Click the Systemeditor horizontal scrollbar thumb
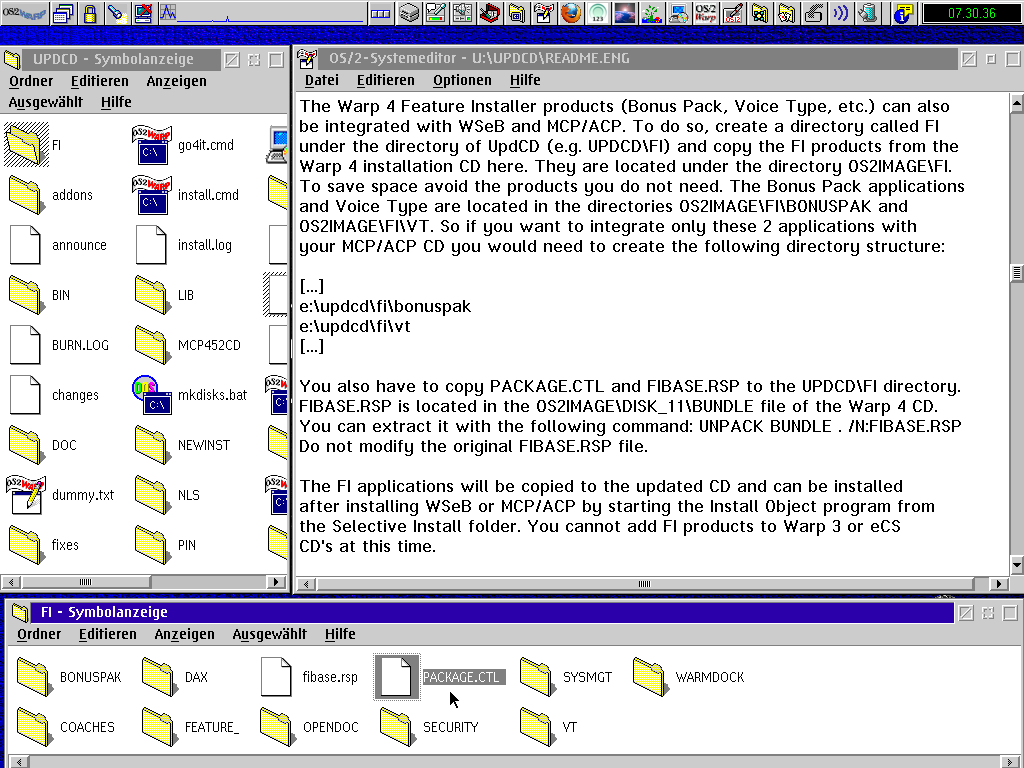 (x=644, y=584)
